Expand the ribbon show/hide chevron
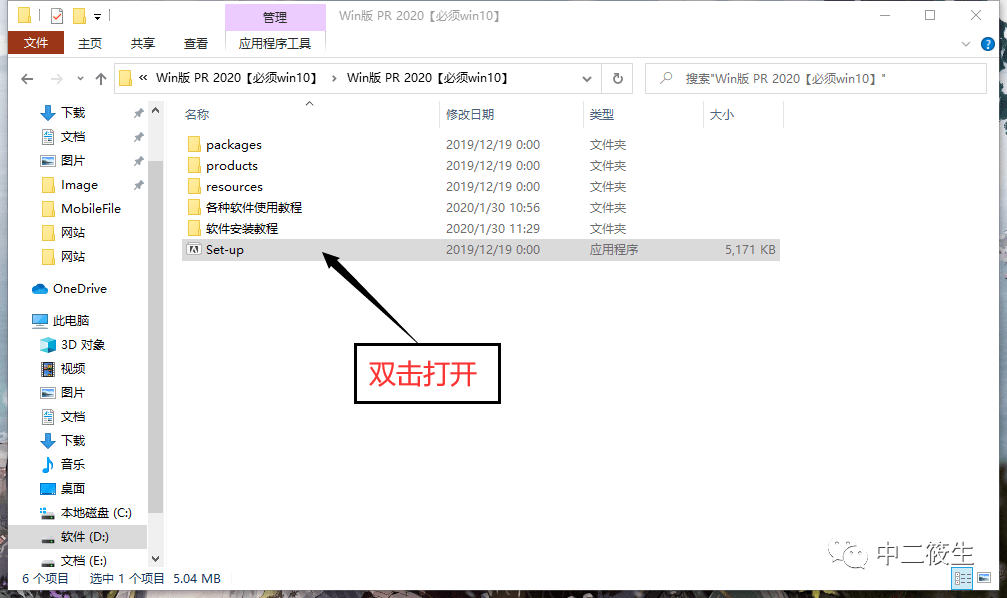Viewport: 1007px width, 598px height. pyautogui.click(x=964, y=42)
